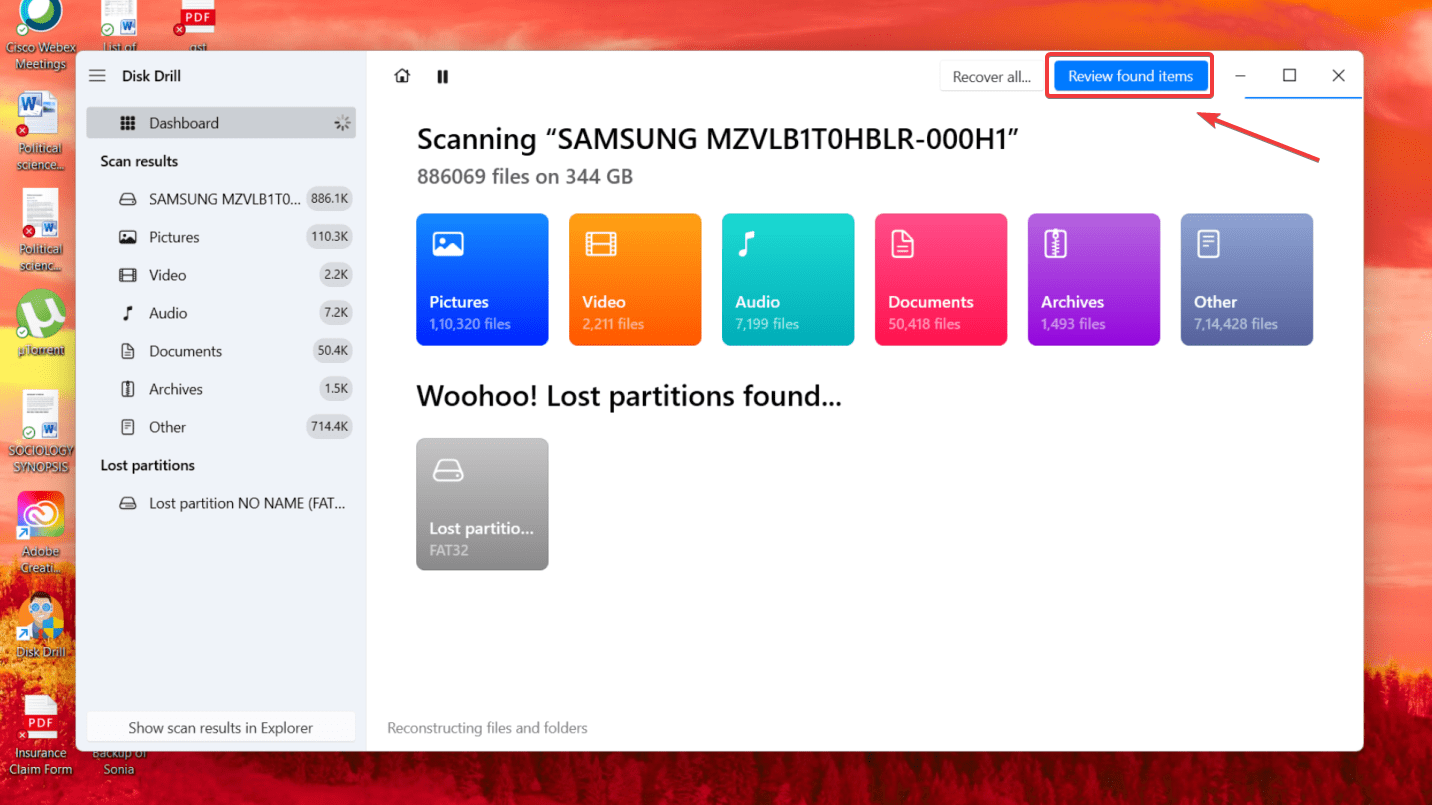The image size is (1432, 805).
Task: Open the orange Video category card
Action: pos(635,279)
